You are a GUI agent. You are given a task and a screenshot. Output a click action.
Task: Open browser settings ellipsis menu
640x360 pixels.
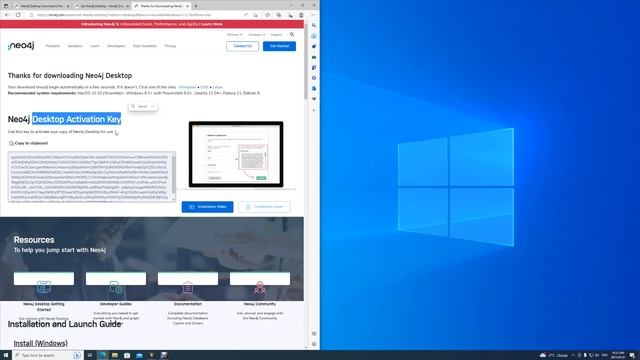pyautogui.click(x=313, y=15)
